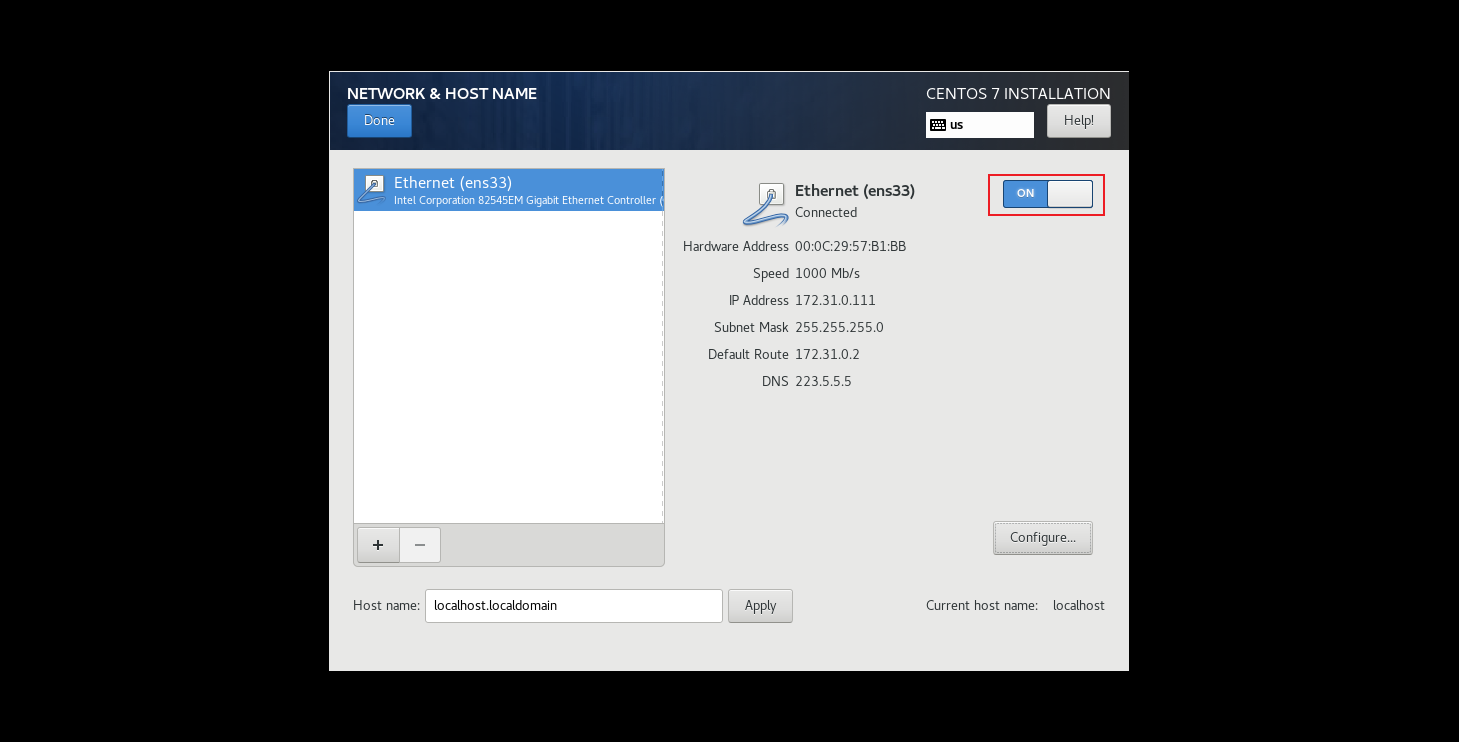Screen dimensions: 1459x742
Task: Click the large Ethernet icon in details
Action: click(x=766, y=204)
